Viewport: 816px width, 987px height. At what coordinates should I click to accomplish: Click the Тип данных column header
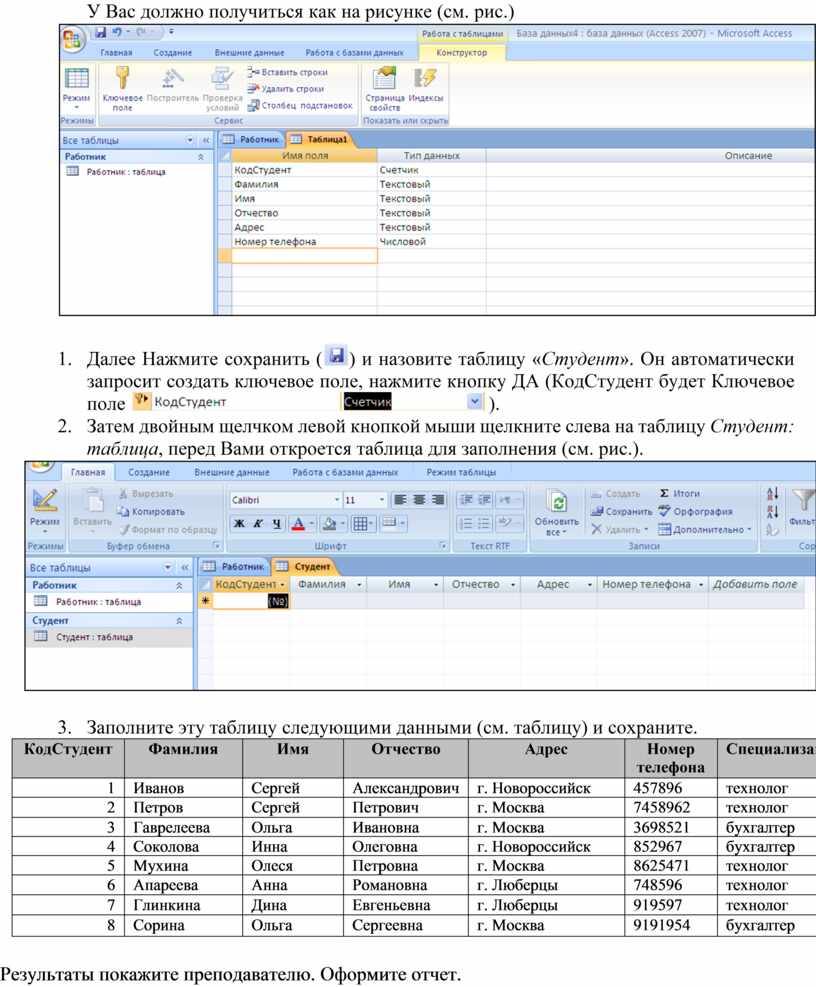pyautogui.click(x=432, y=155)
